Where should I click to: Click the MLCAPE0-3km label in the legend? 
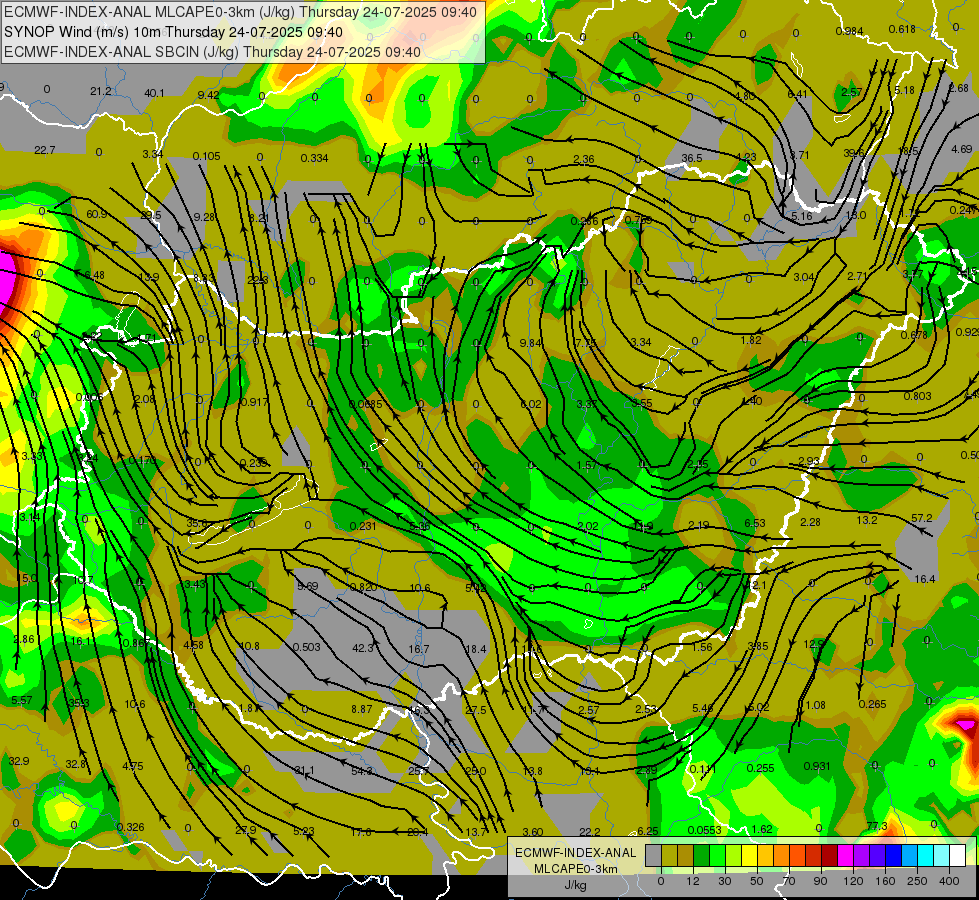[x=575, y=869]
